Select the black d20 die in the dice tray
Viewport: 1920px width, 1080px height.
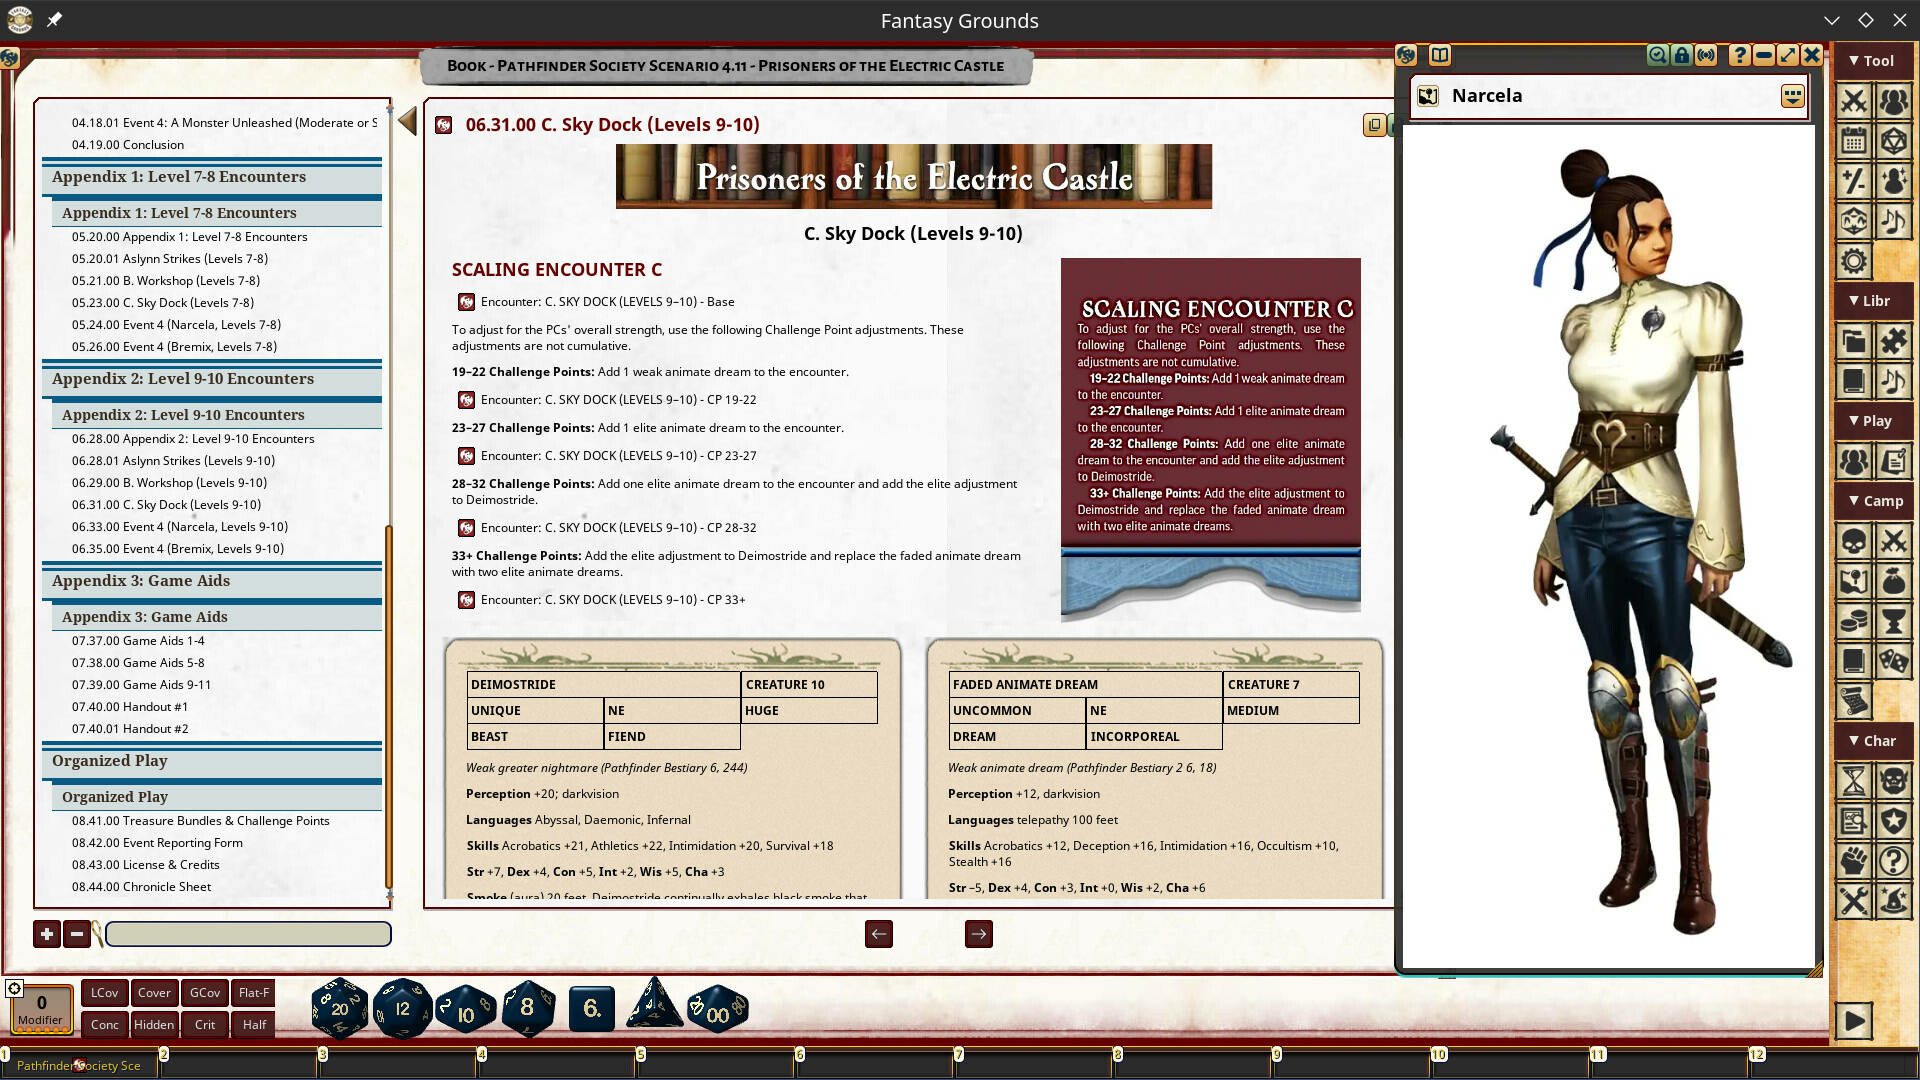click(339, 1008)
